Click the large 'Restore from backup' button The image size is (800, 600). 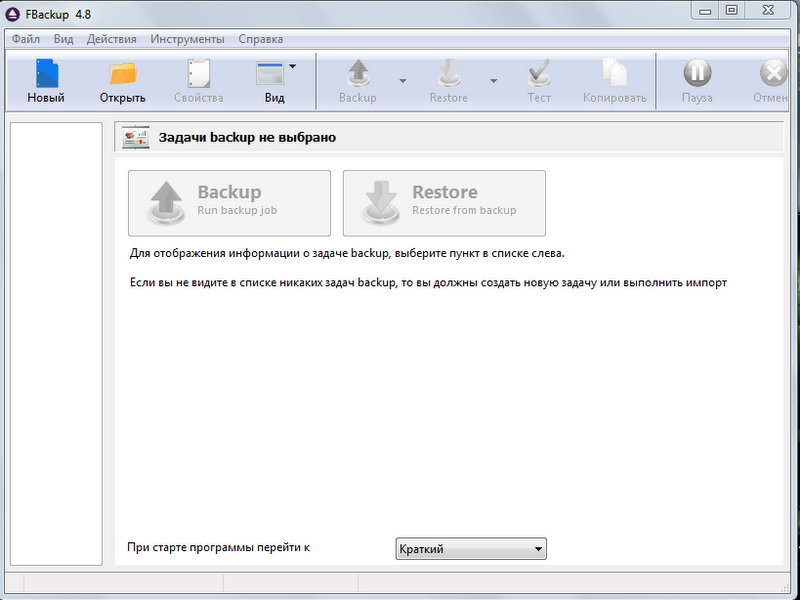click(x=444, y=203)
